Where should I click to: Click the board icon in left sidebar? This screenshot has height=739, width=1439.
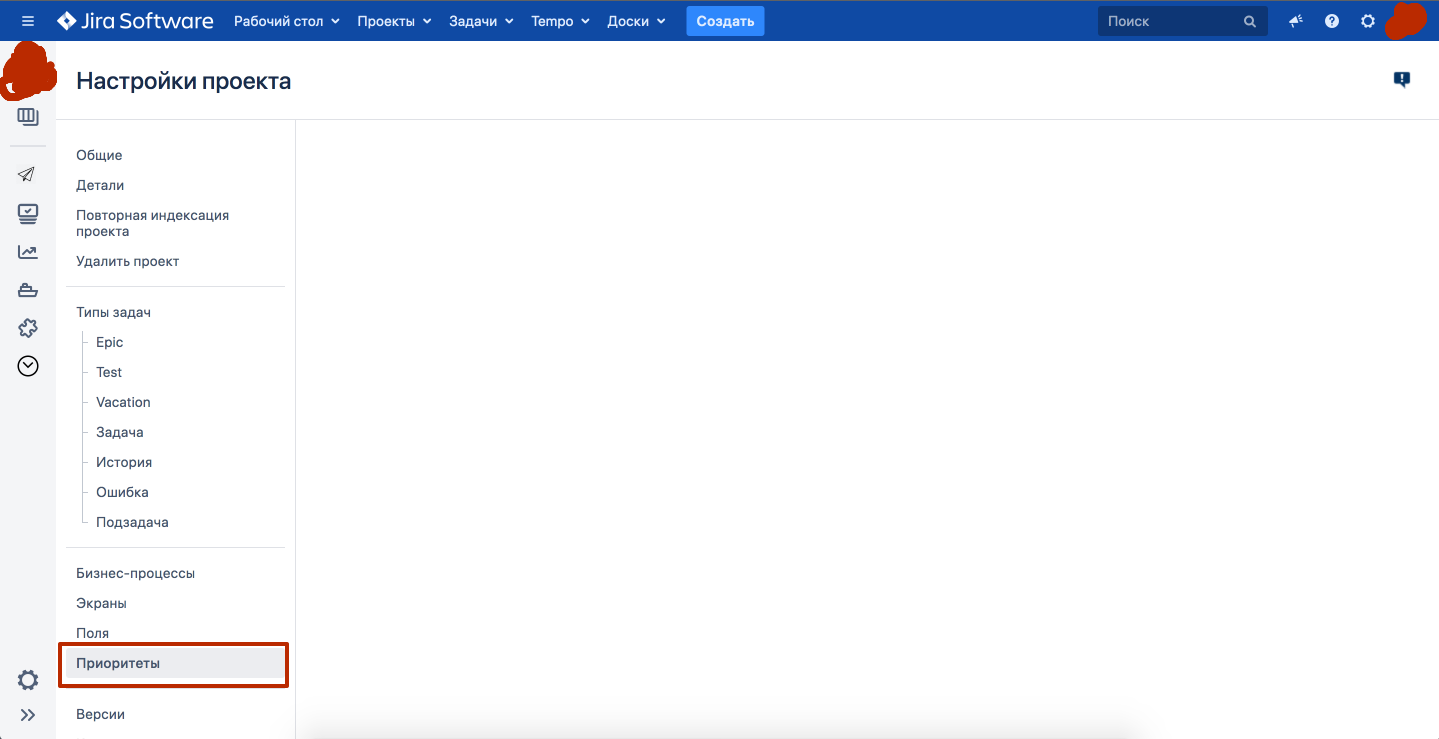pos(28,117)
